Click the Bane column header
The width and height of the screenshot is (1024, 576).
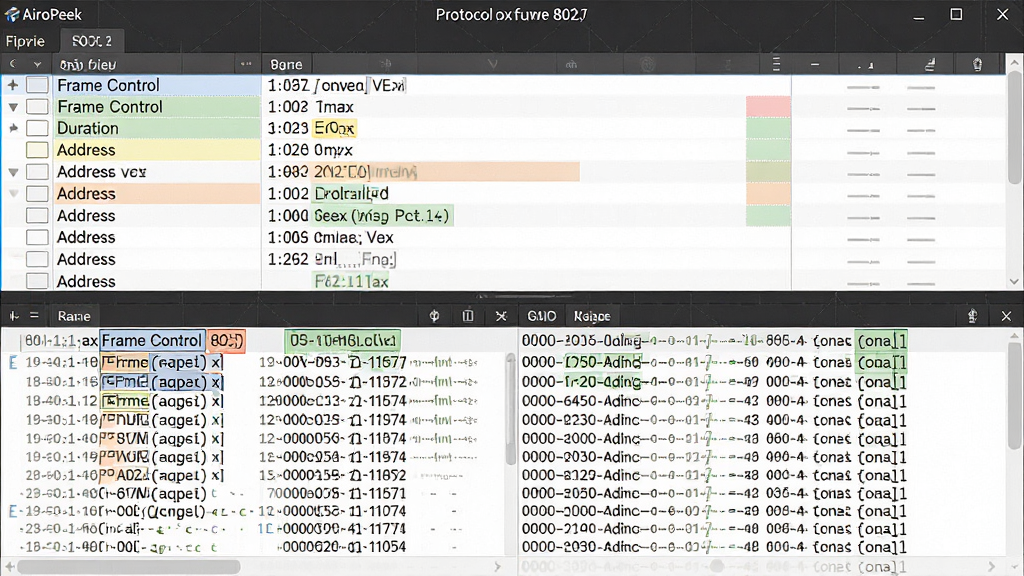coord(286,64)
